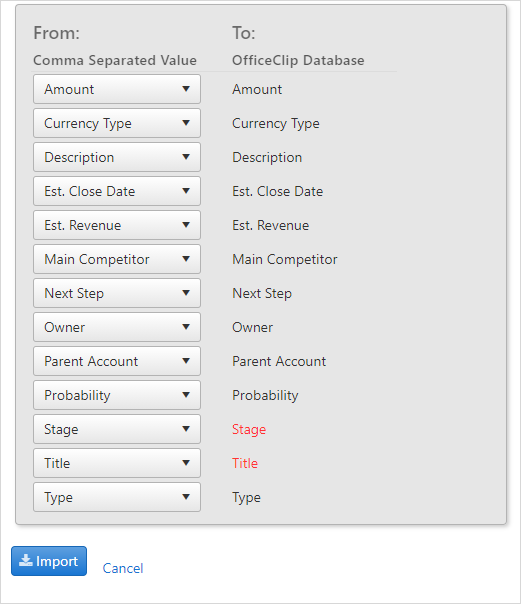Open the Stage mapping dropdown
Screen dimensions: 521x604
(x=117, y=429)
